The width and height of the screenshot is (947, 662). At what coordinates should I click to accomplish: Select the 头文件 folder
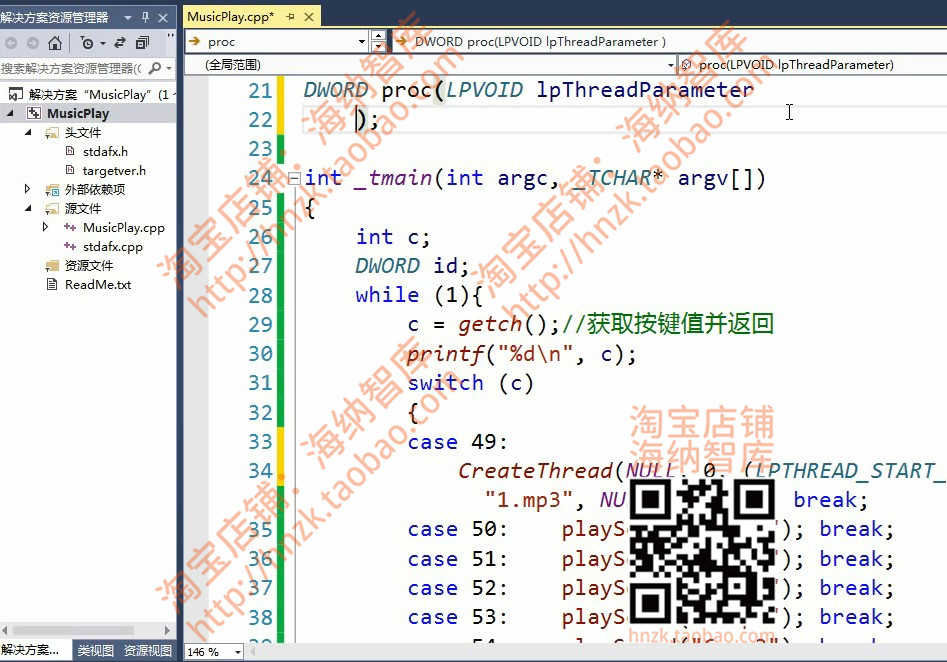83,132
